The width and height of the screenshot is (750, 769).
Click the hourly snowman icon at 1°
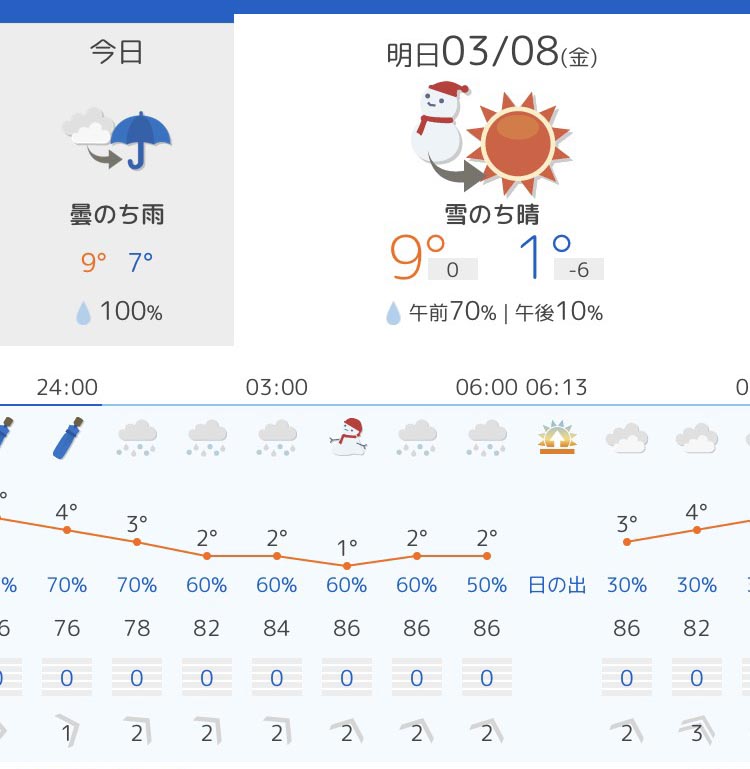pos(347,436)
